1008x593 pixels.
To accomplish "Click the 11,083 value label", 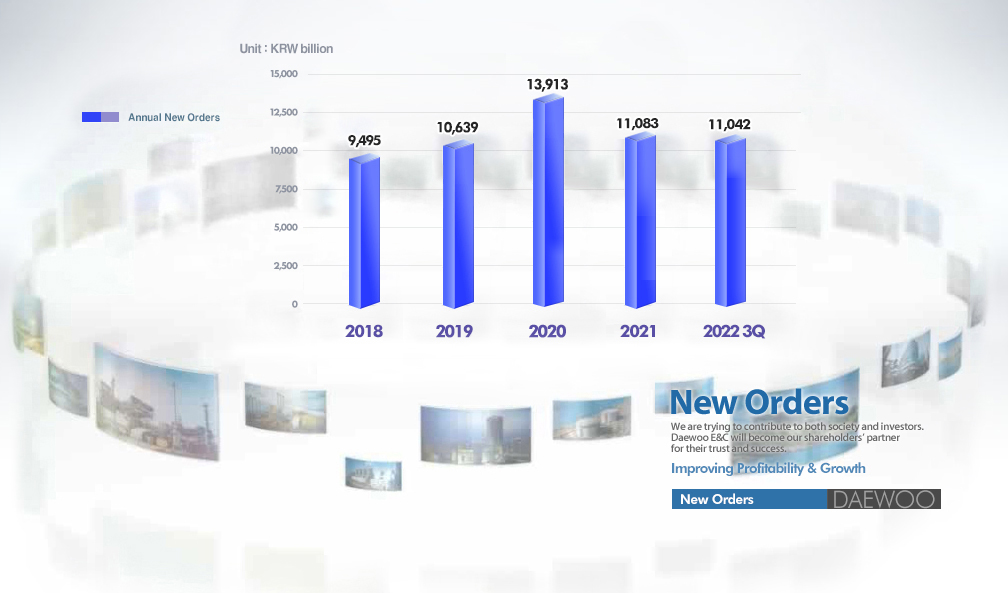I will point(637,123).
